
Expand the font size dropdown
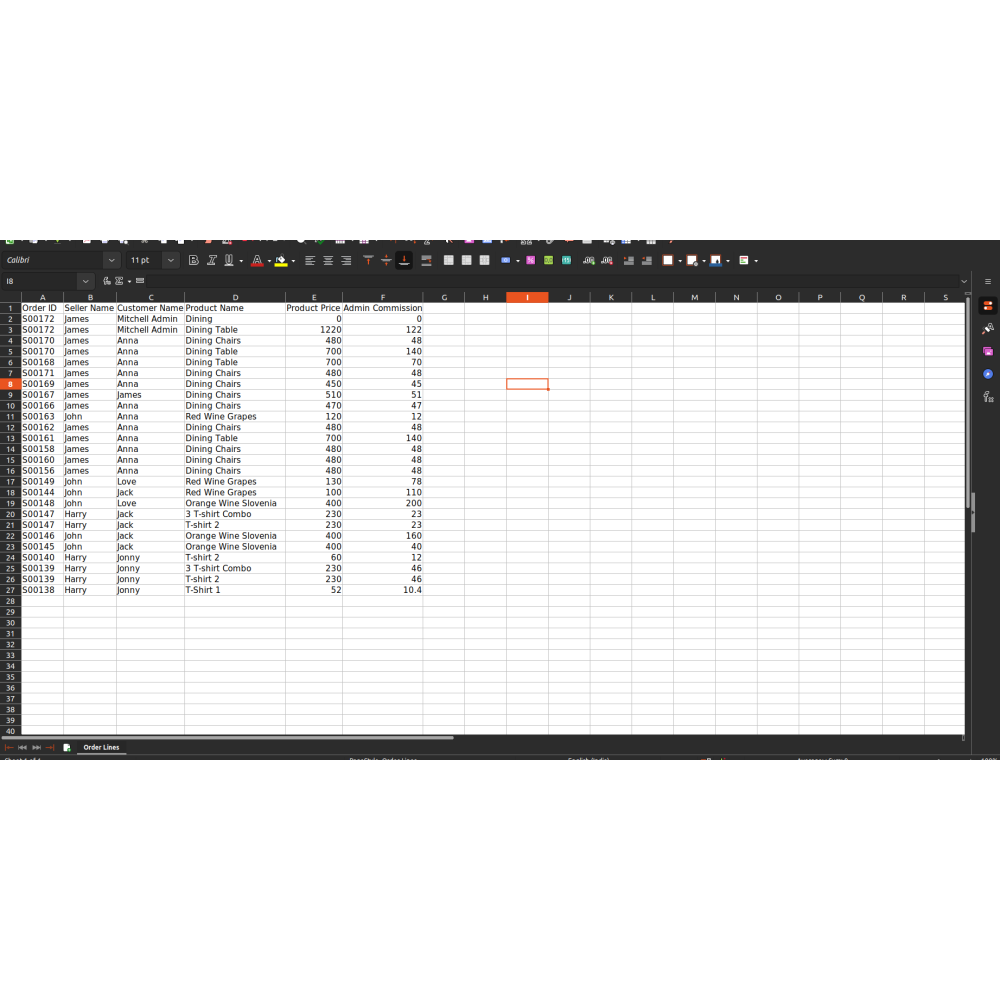pyautogui.click(x=171, y=261)
